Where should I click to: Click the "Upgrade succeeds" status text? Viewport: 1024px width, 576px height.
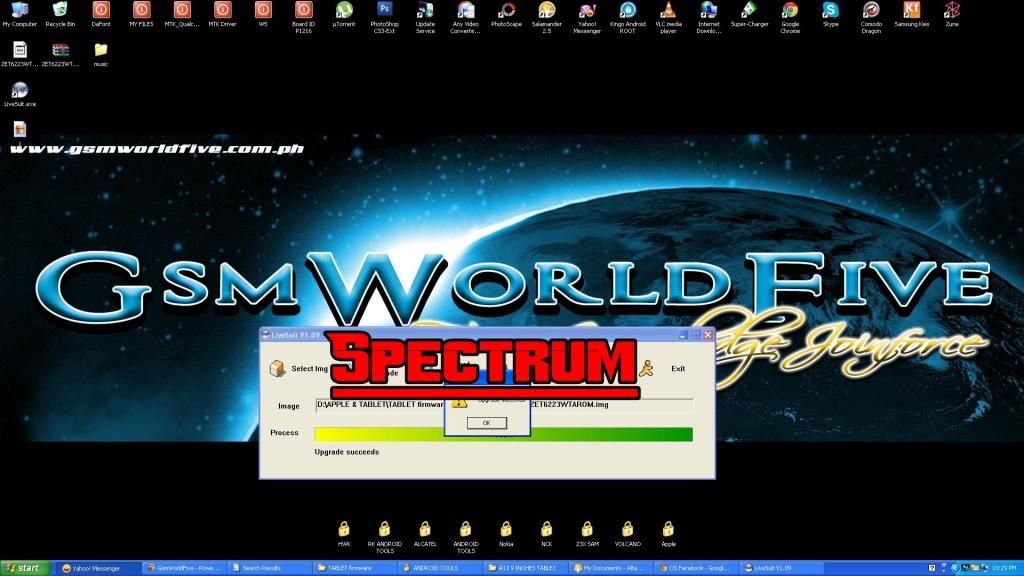pos(347,452)
